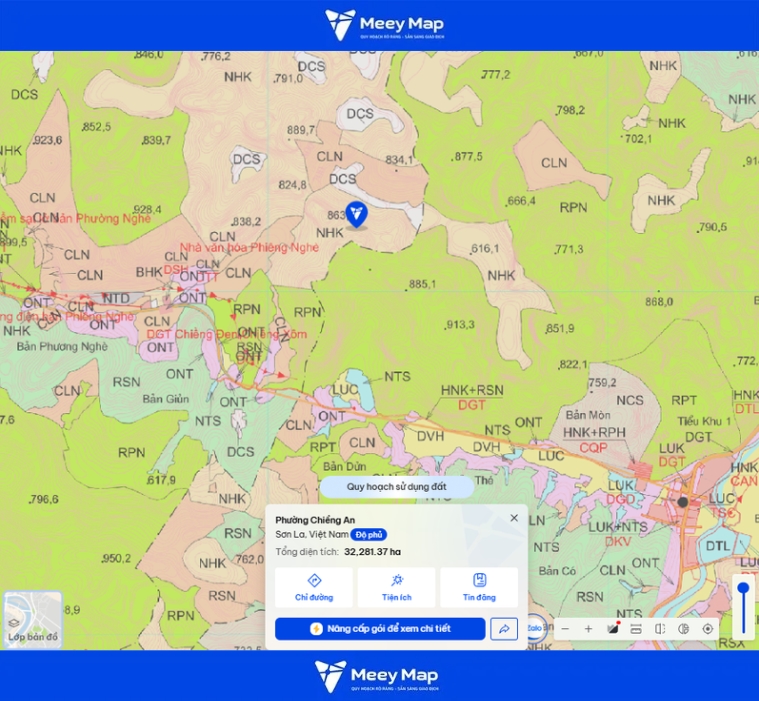Screen dimensions: 759x701
Task: Open the layer icon with red dot
Action: tap(613, 628)
